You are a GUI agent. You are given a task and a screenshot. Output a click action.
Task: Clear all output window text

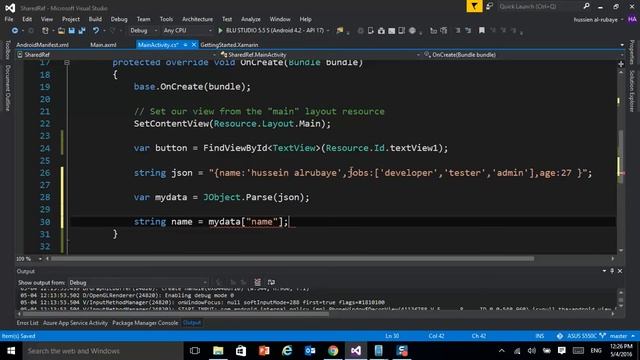point(258,282)
